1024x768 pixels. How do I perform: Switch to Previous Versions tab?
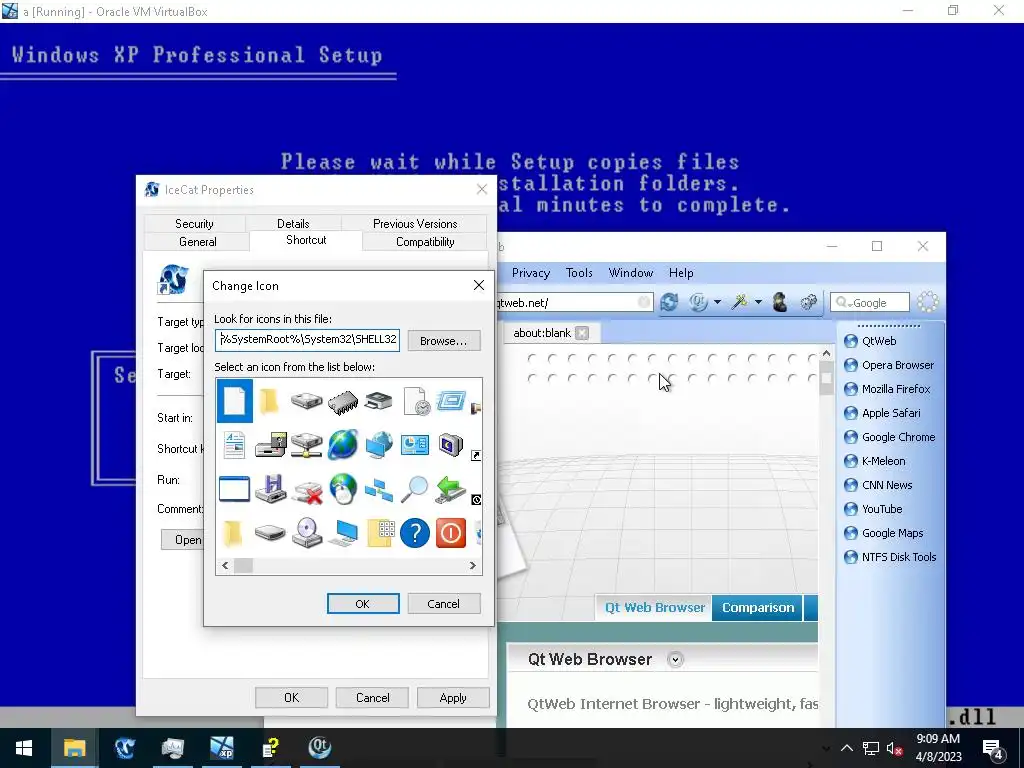[x=415, y=223]
